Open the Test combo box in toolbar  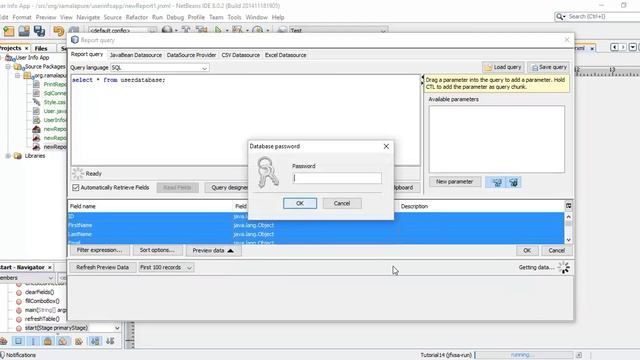pyautogui.click(x=338, y=31)
